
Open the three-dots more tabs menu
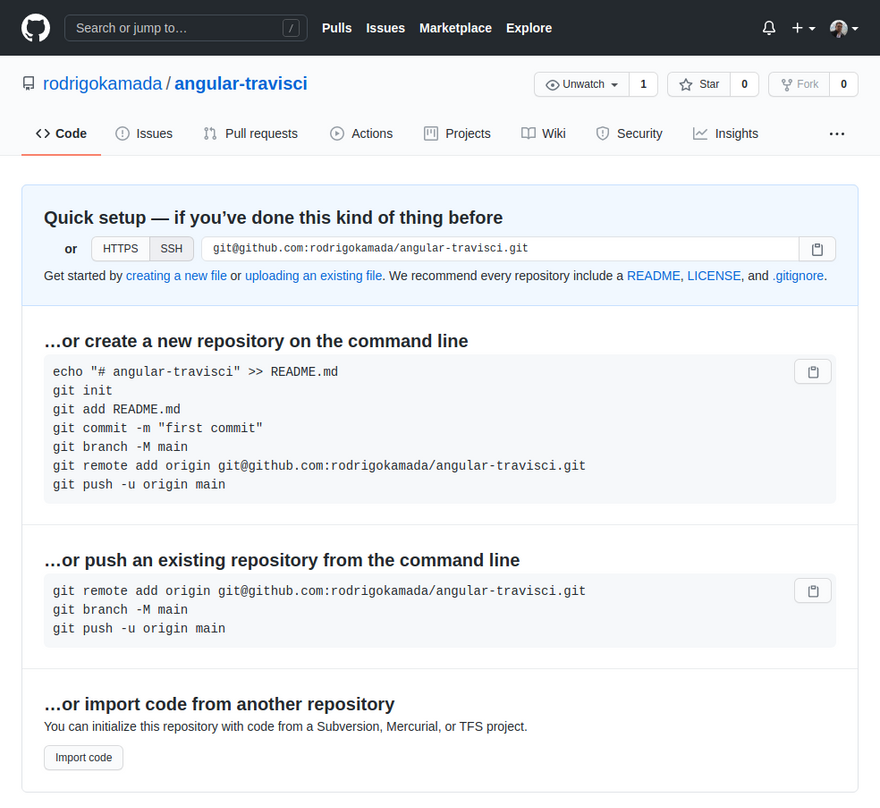(837, 134)
